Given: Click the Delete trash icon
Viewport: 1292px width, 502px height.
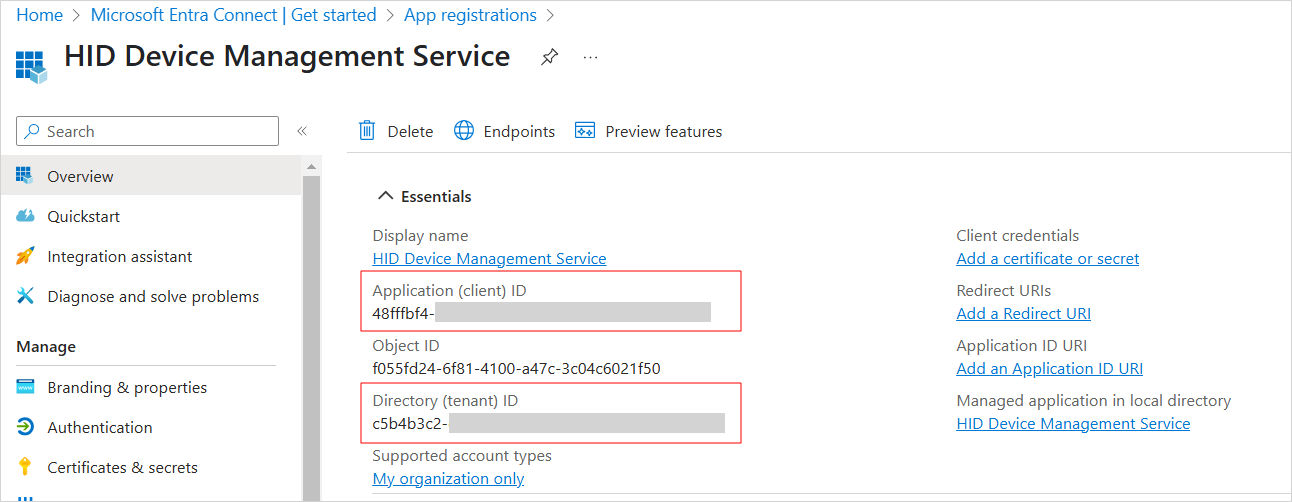Looking at the screenshot, I should tap(367, 131).
